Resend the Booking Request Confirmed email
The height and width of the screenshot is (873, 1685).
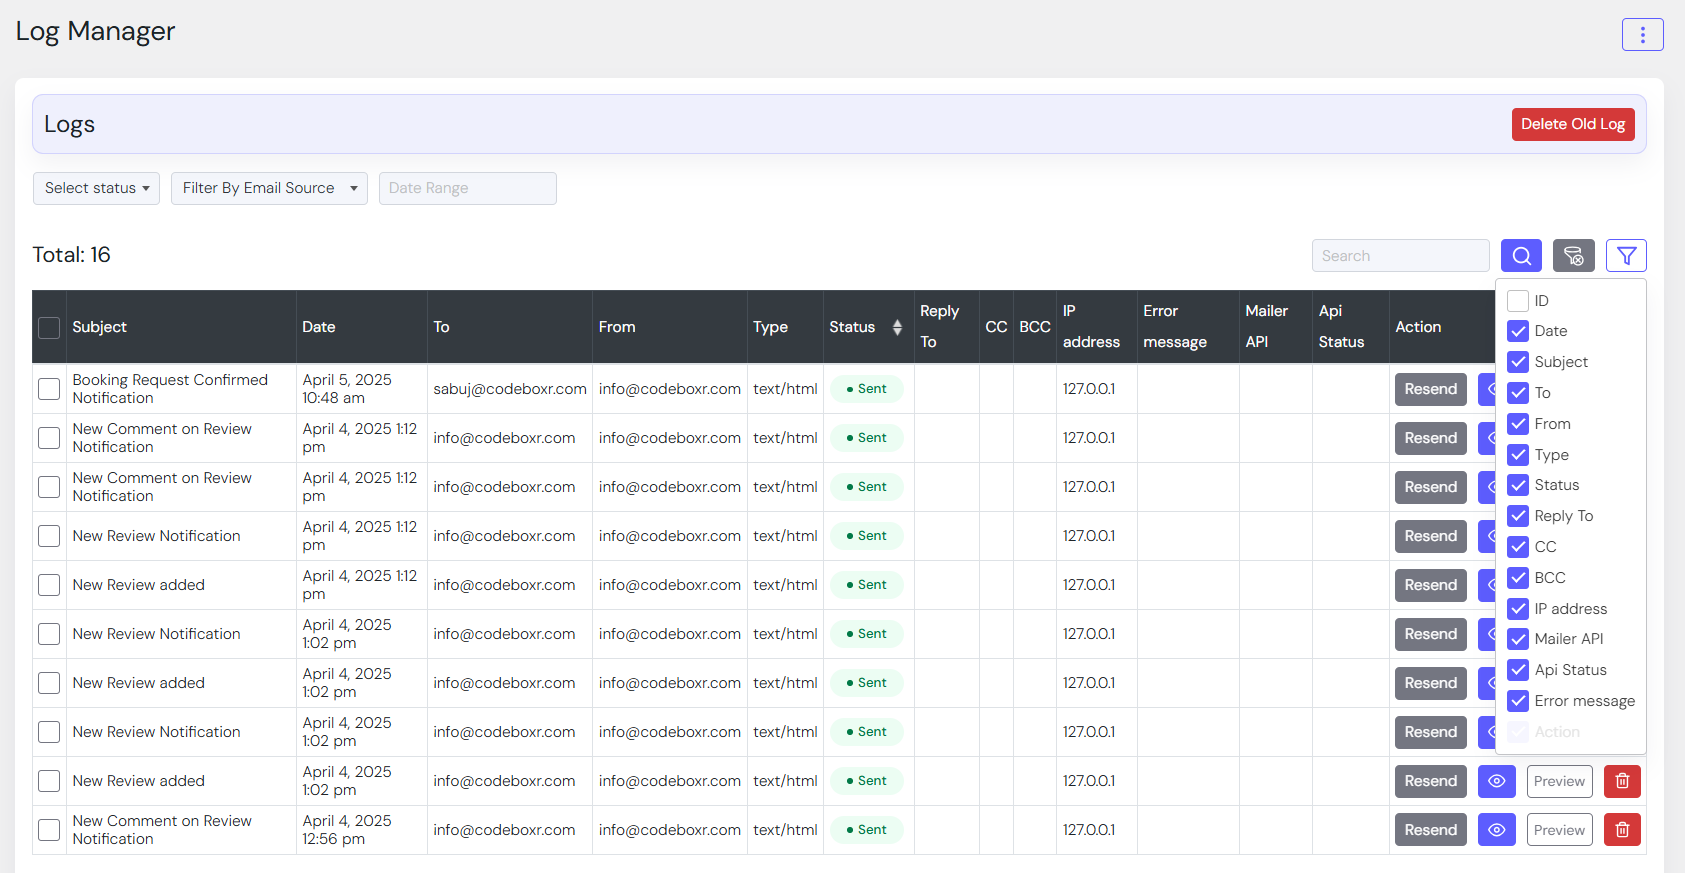1430,389
